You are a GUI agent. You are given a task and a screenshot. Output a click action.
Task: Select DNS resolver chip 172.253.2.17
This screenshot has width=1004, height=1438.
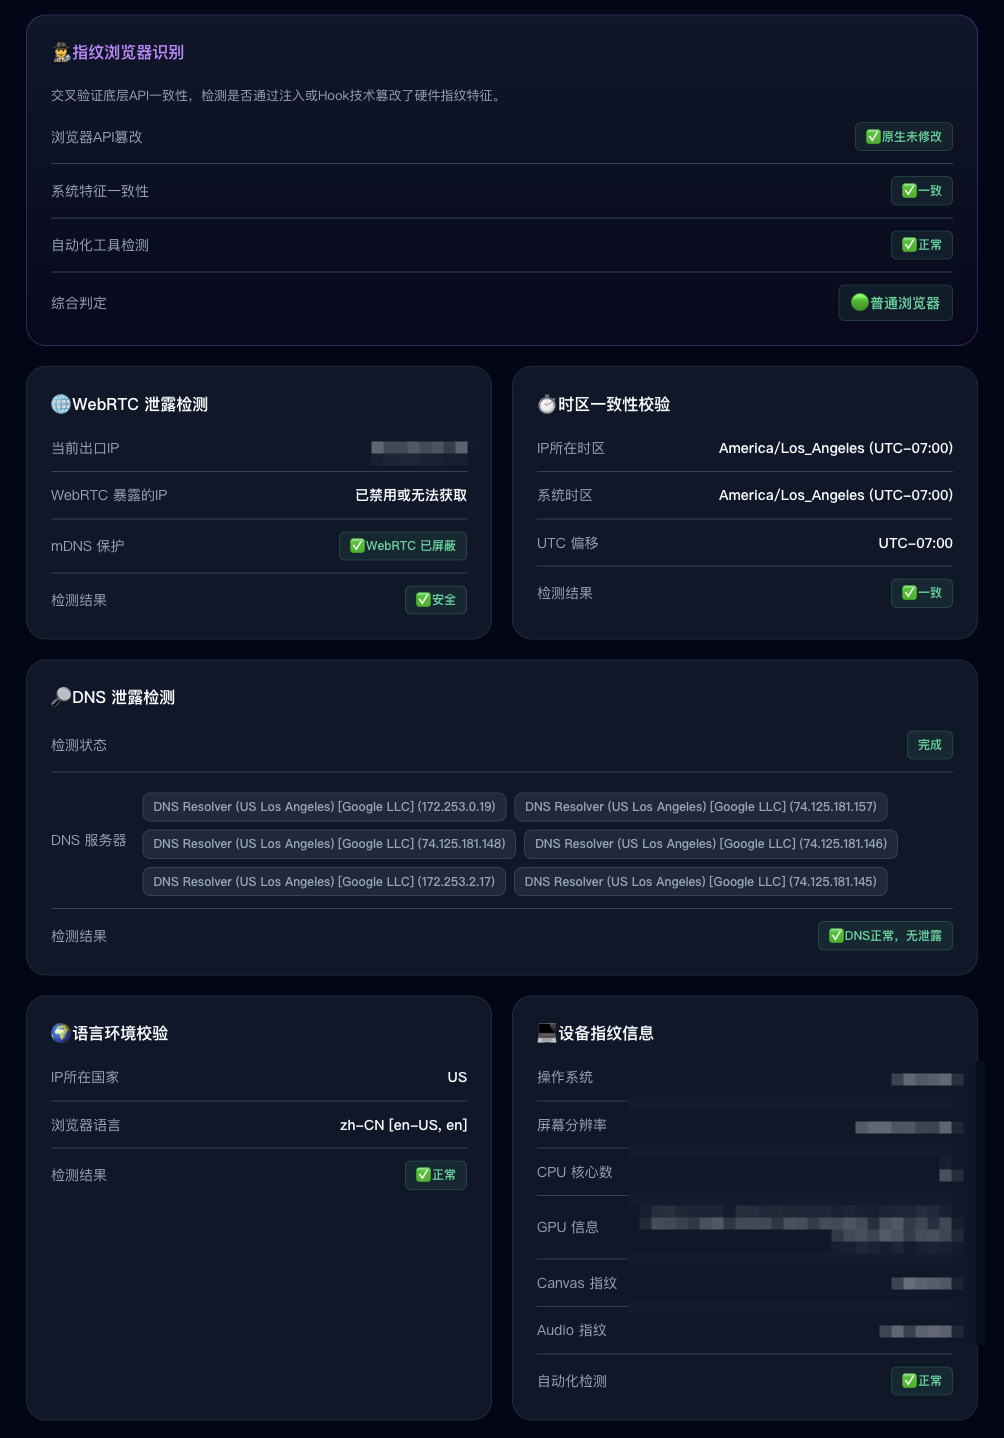click(x=324, y=882)
